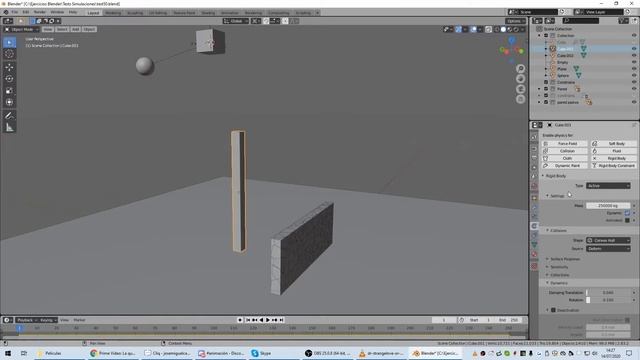
Task: Toggle the Dynamic checkbox
Action: click(627, 213)
